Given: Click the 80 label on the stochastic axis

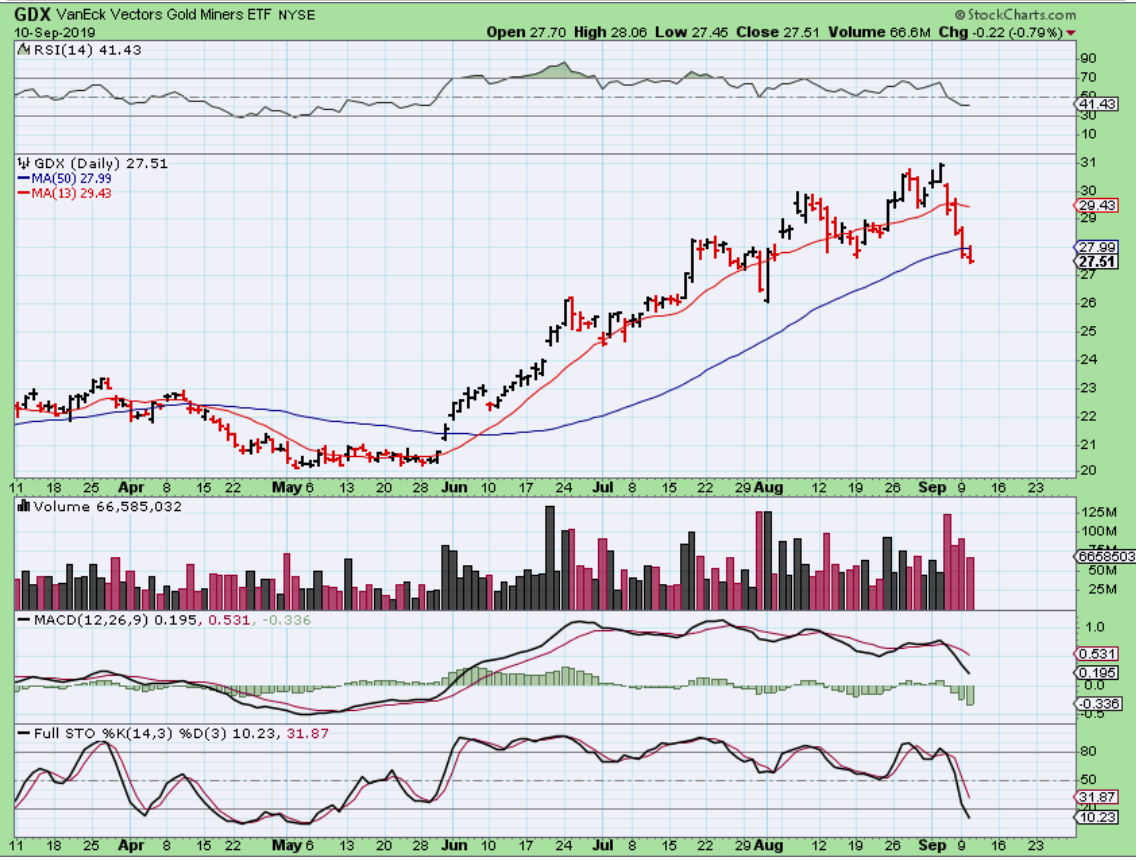Looking at the screenshot, I should coord(1087,752).
